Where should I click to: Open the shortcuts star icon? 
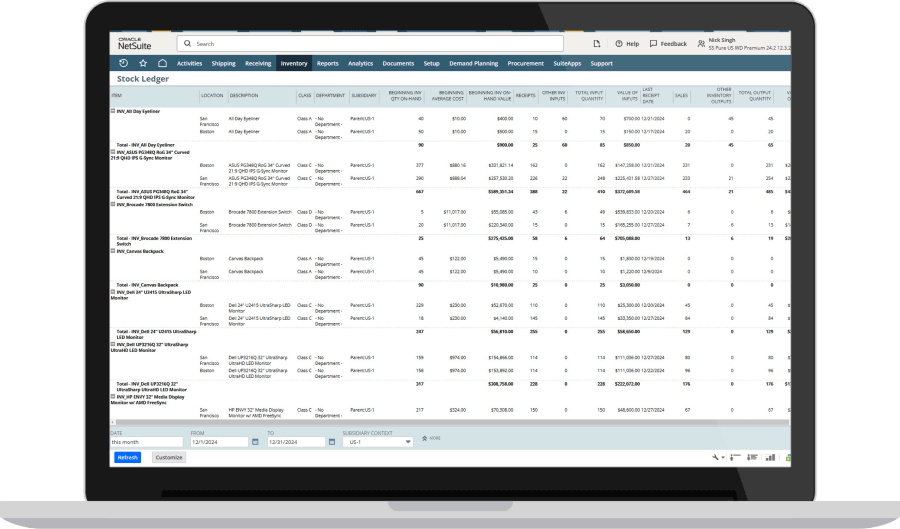(143, 63)
